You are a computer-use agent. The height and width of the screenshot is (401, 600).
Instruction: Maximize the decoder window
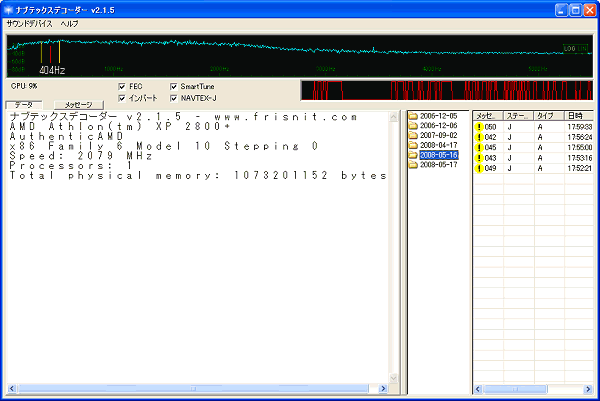click(x=575, y=10)
